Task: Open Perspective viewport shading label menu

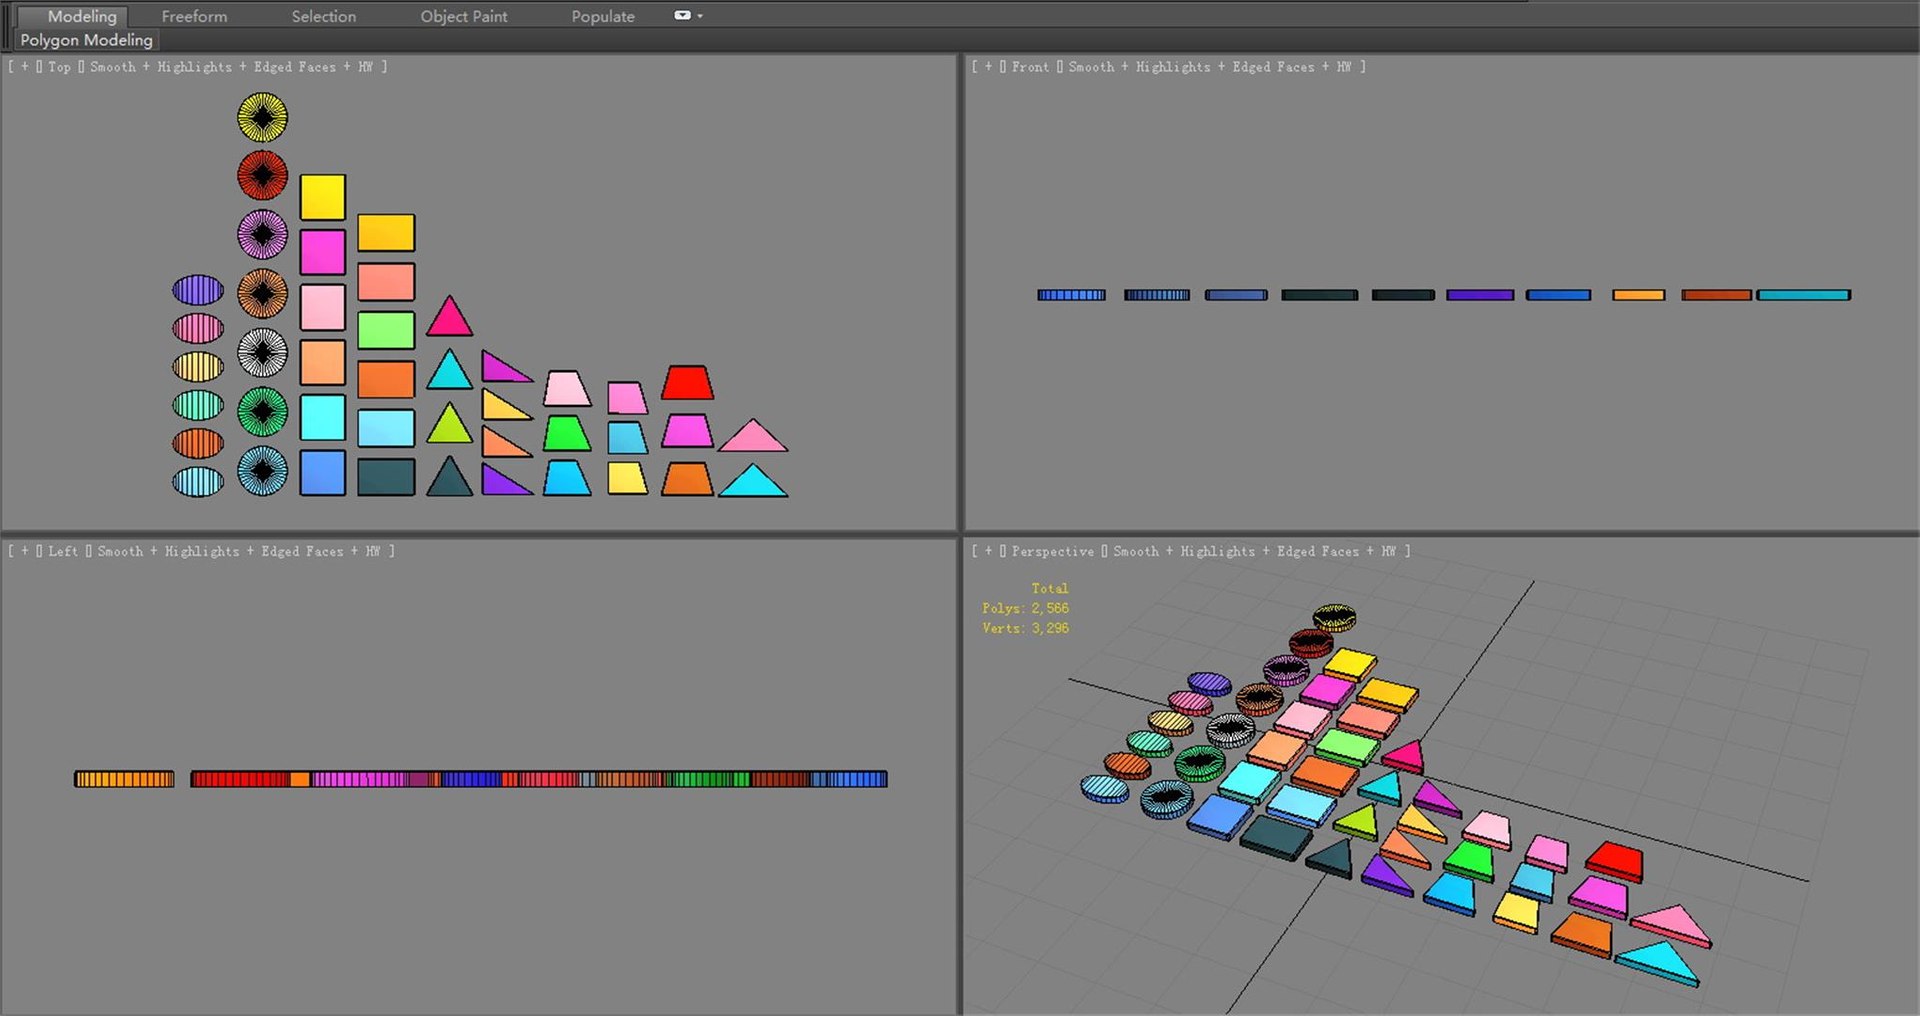Action: tap(1255, 551)
